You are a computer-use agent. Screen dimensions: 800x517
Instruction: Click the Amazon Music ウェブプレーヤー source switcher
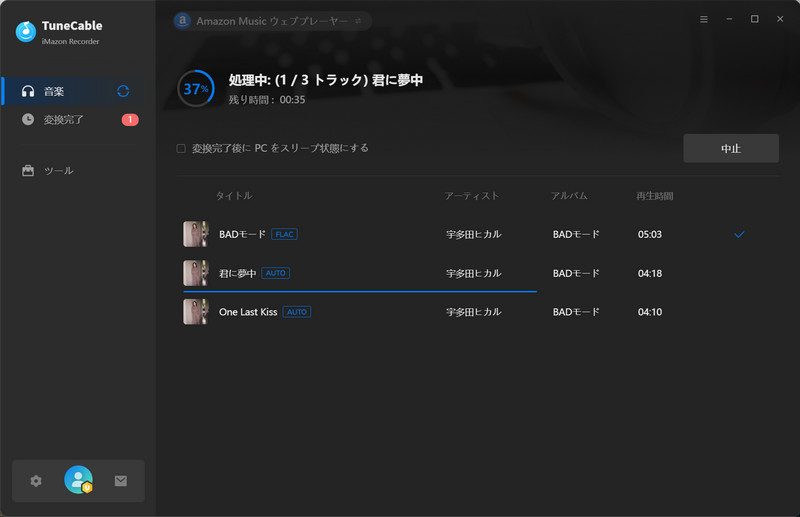[272, 21]
